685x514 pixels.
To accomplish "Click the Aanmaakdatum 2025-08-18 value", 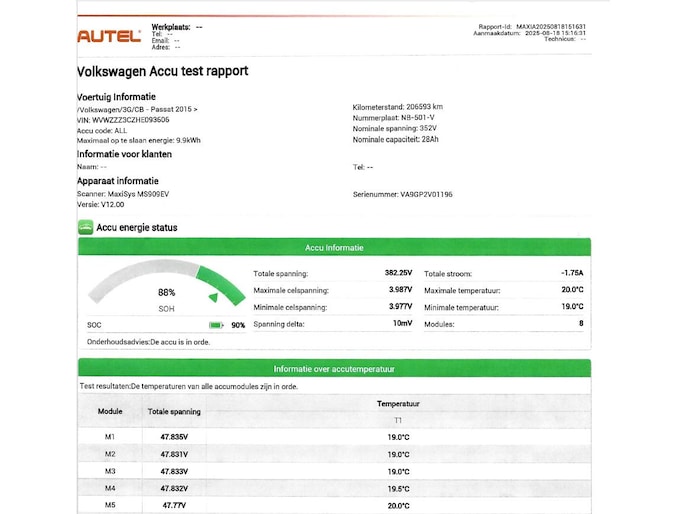I will click(x=555, y=33).
